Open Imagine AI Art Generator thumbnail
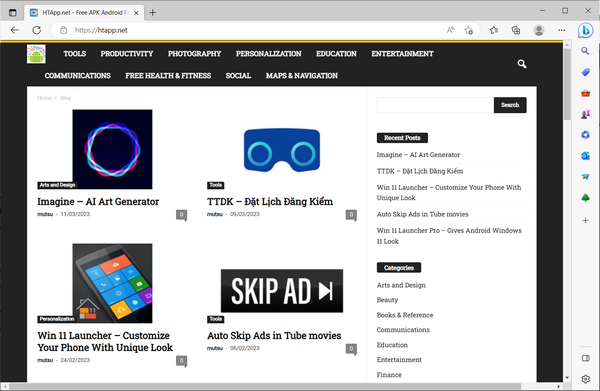Image resolution: width=600 pixels, height=391 pixels. coord(112,149)
